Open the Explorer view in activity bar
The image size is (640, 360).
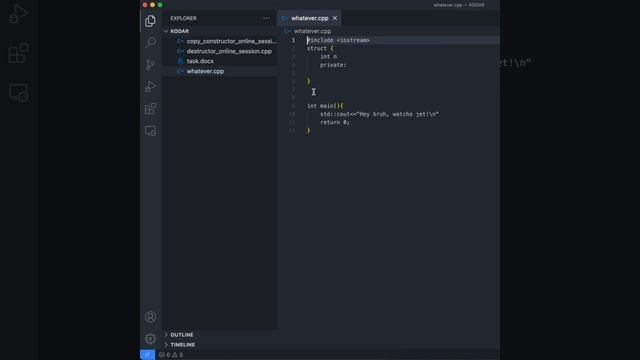pos(150,21)
